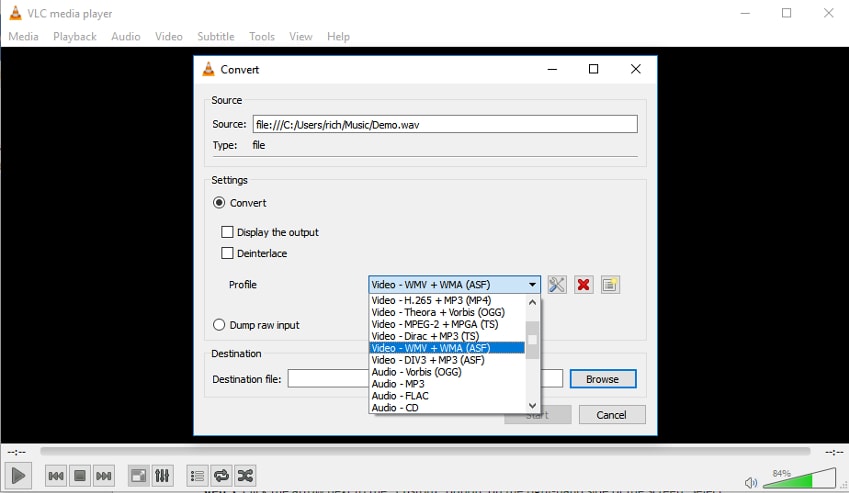Adjust the volume slider at 84%
The image size is (849, 493).
(799, 478)
